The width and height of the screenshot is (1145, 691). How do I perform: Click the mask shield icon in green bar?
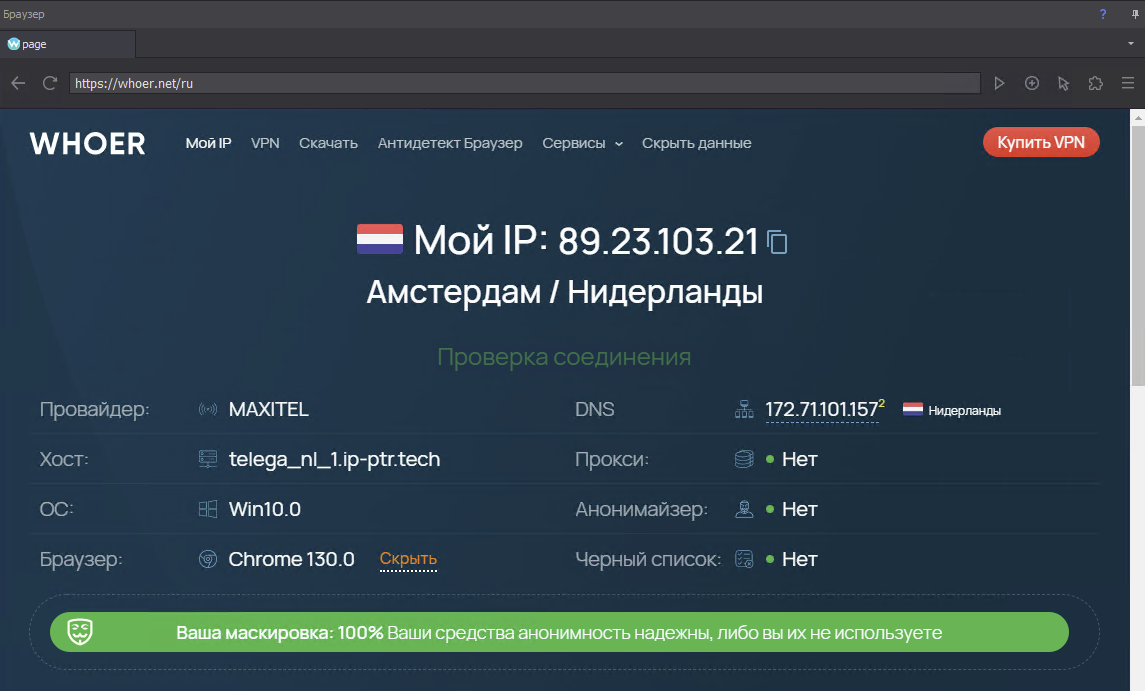(80, 632)
